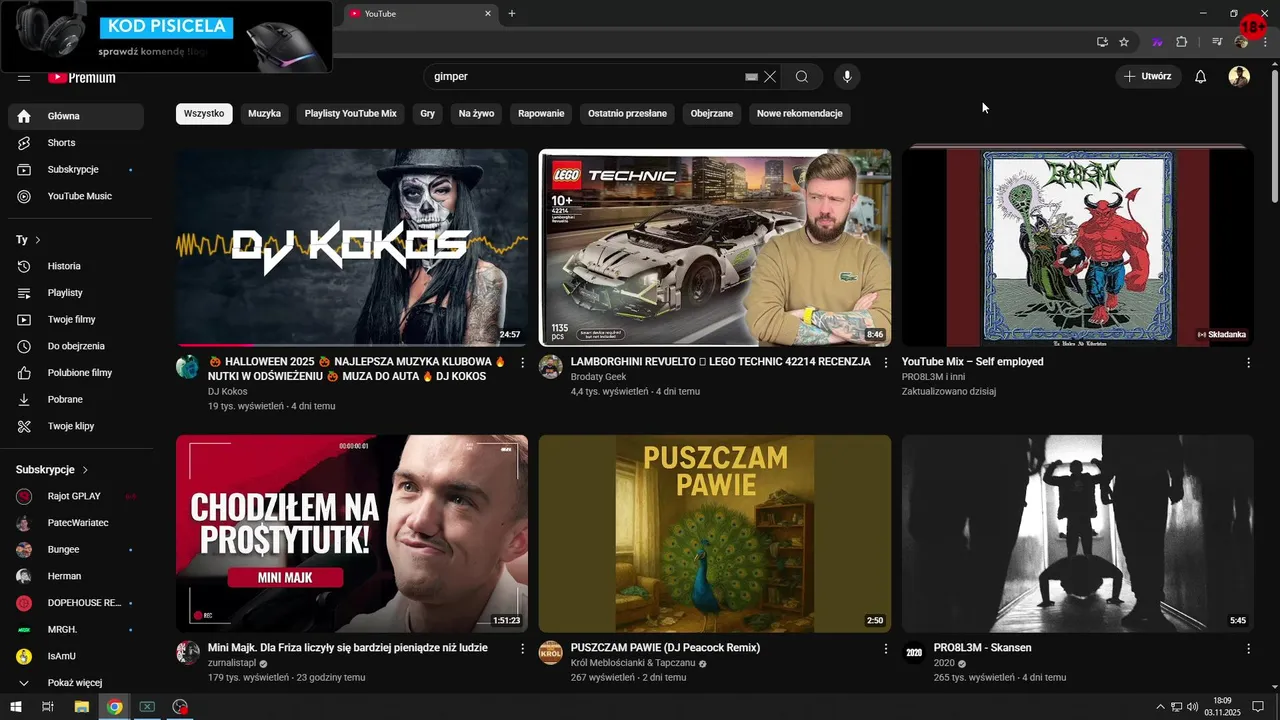The image size is (1280, 720).
Task: Open PatecWariatec subscription channel
Action: [76, 523]
